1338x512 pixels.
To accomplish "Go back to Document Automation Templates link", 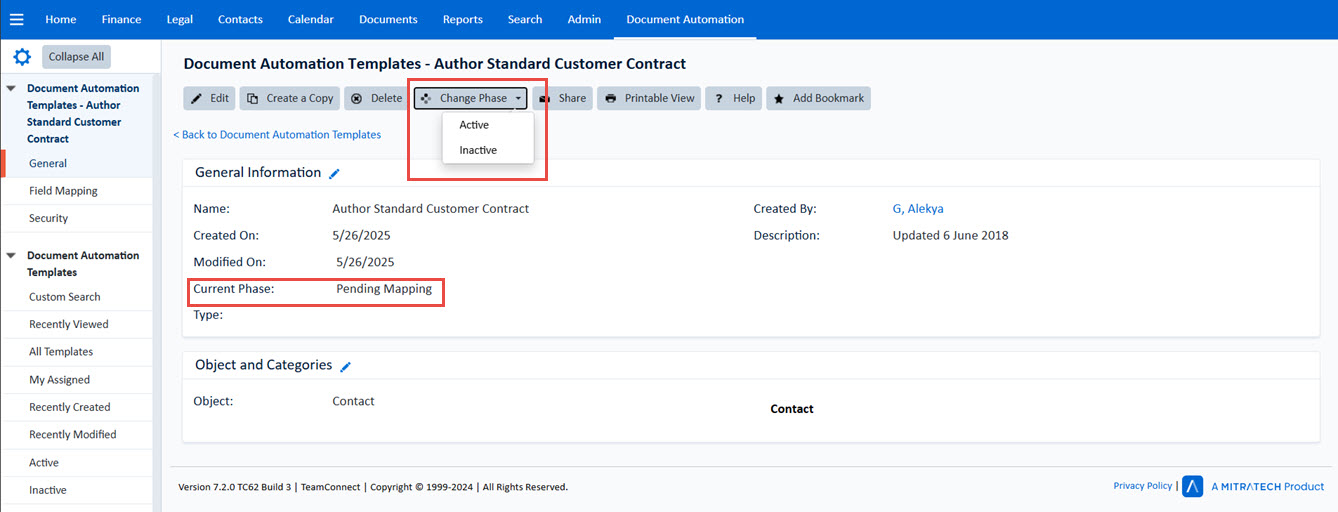I will (x=277, y=134).
